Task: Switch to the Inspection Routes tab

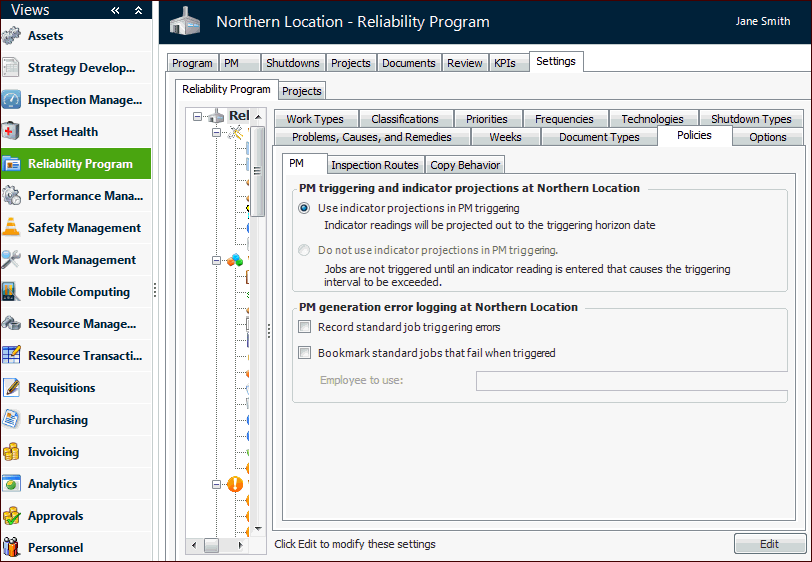Action: (375, 165)
